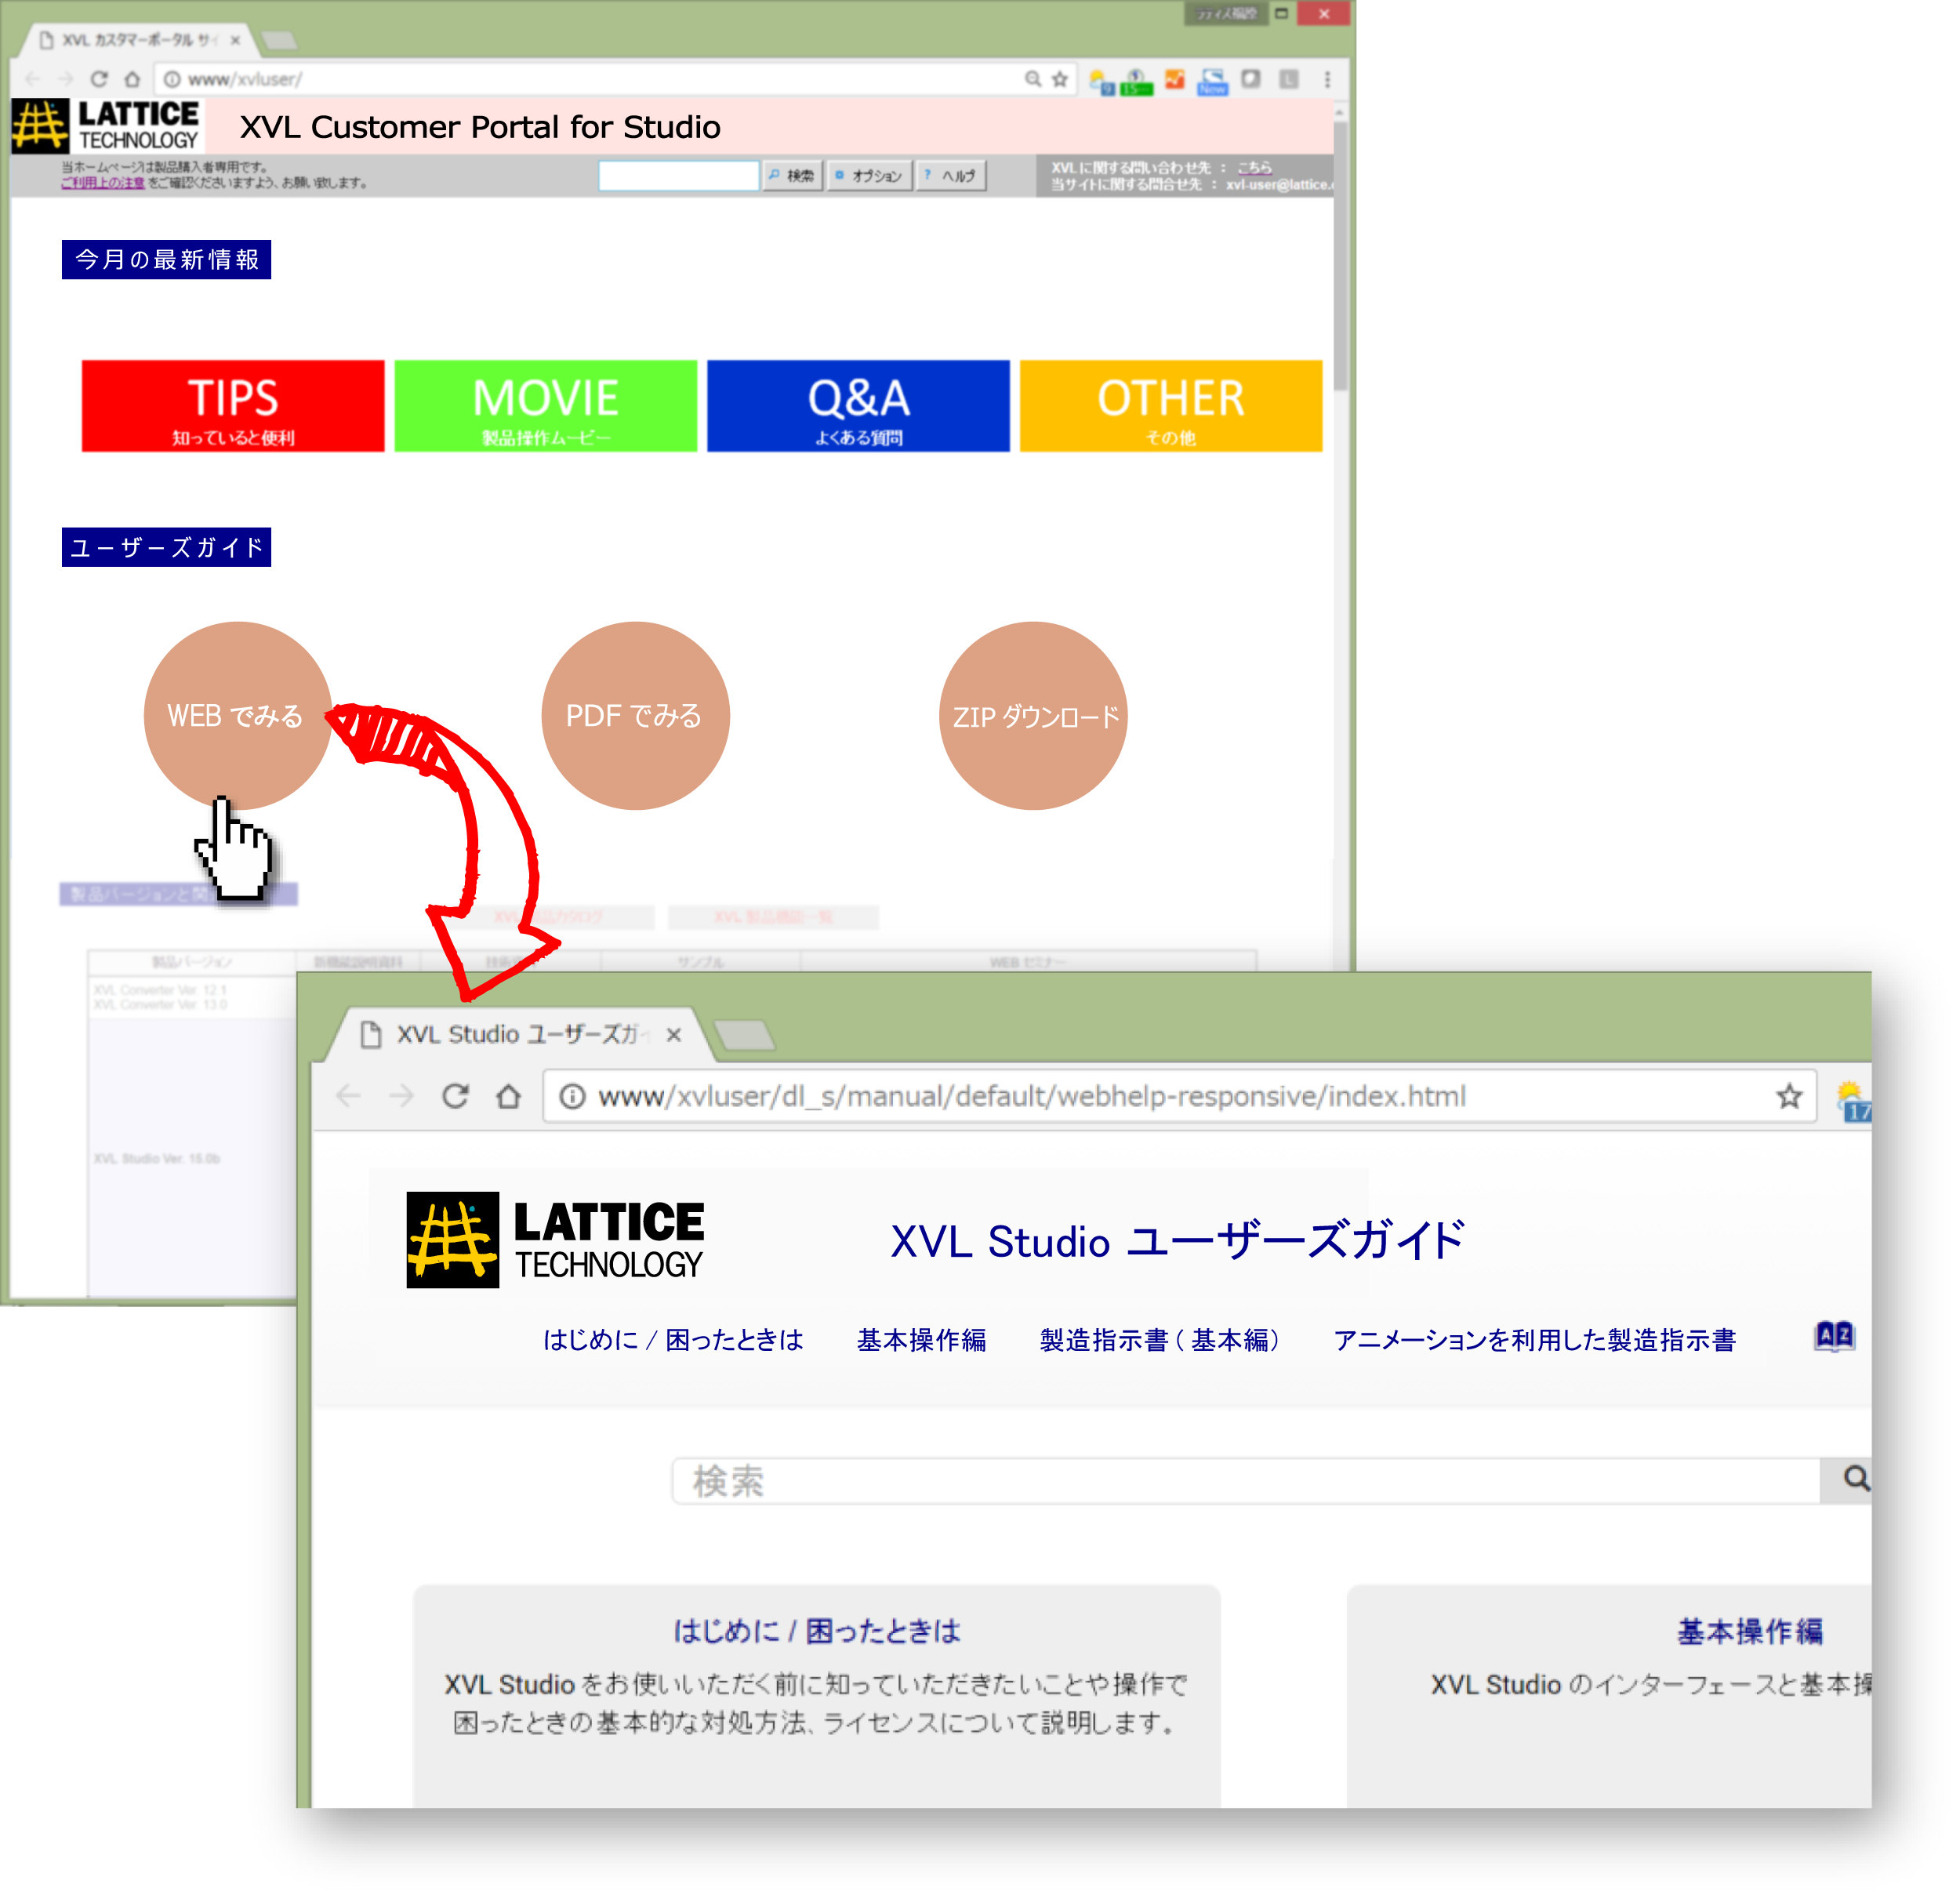Screen dimensions: 1960x1895
Task: Click the portal search text field
Action: coord(678,176)
